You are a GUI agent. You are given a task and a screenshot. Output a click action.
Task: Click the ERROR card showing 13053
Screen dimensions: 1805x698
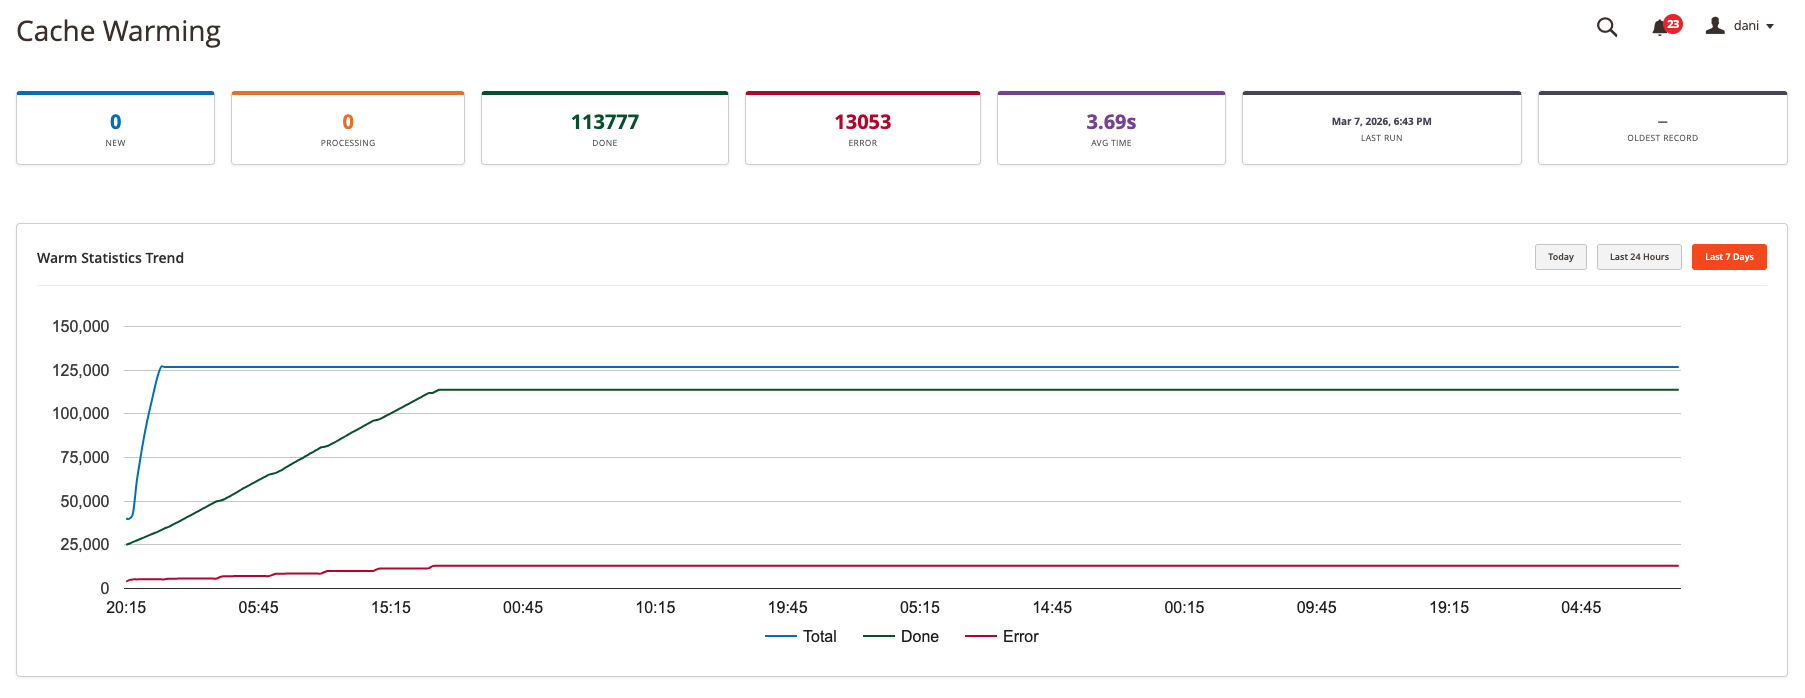coord(863,128)
